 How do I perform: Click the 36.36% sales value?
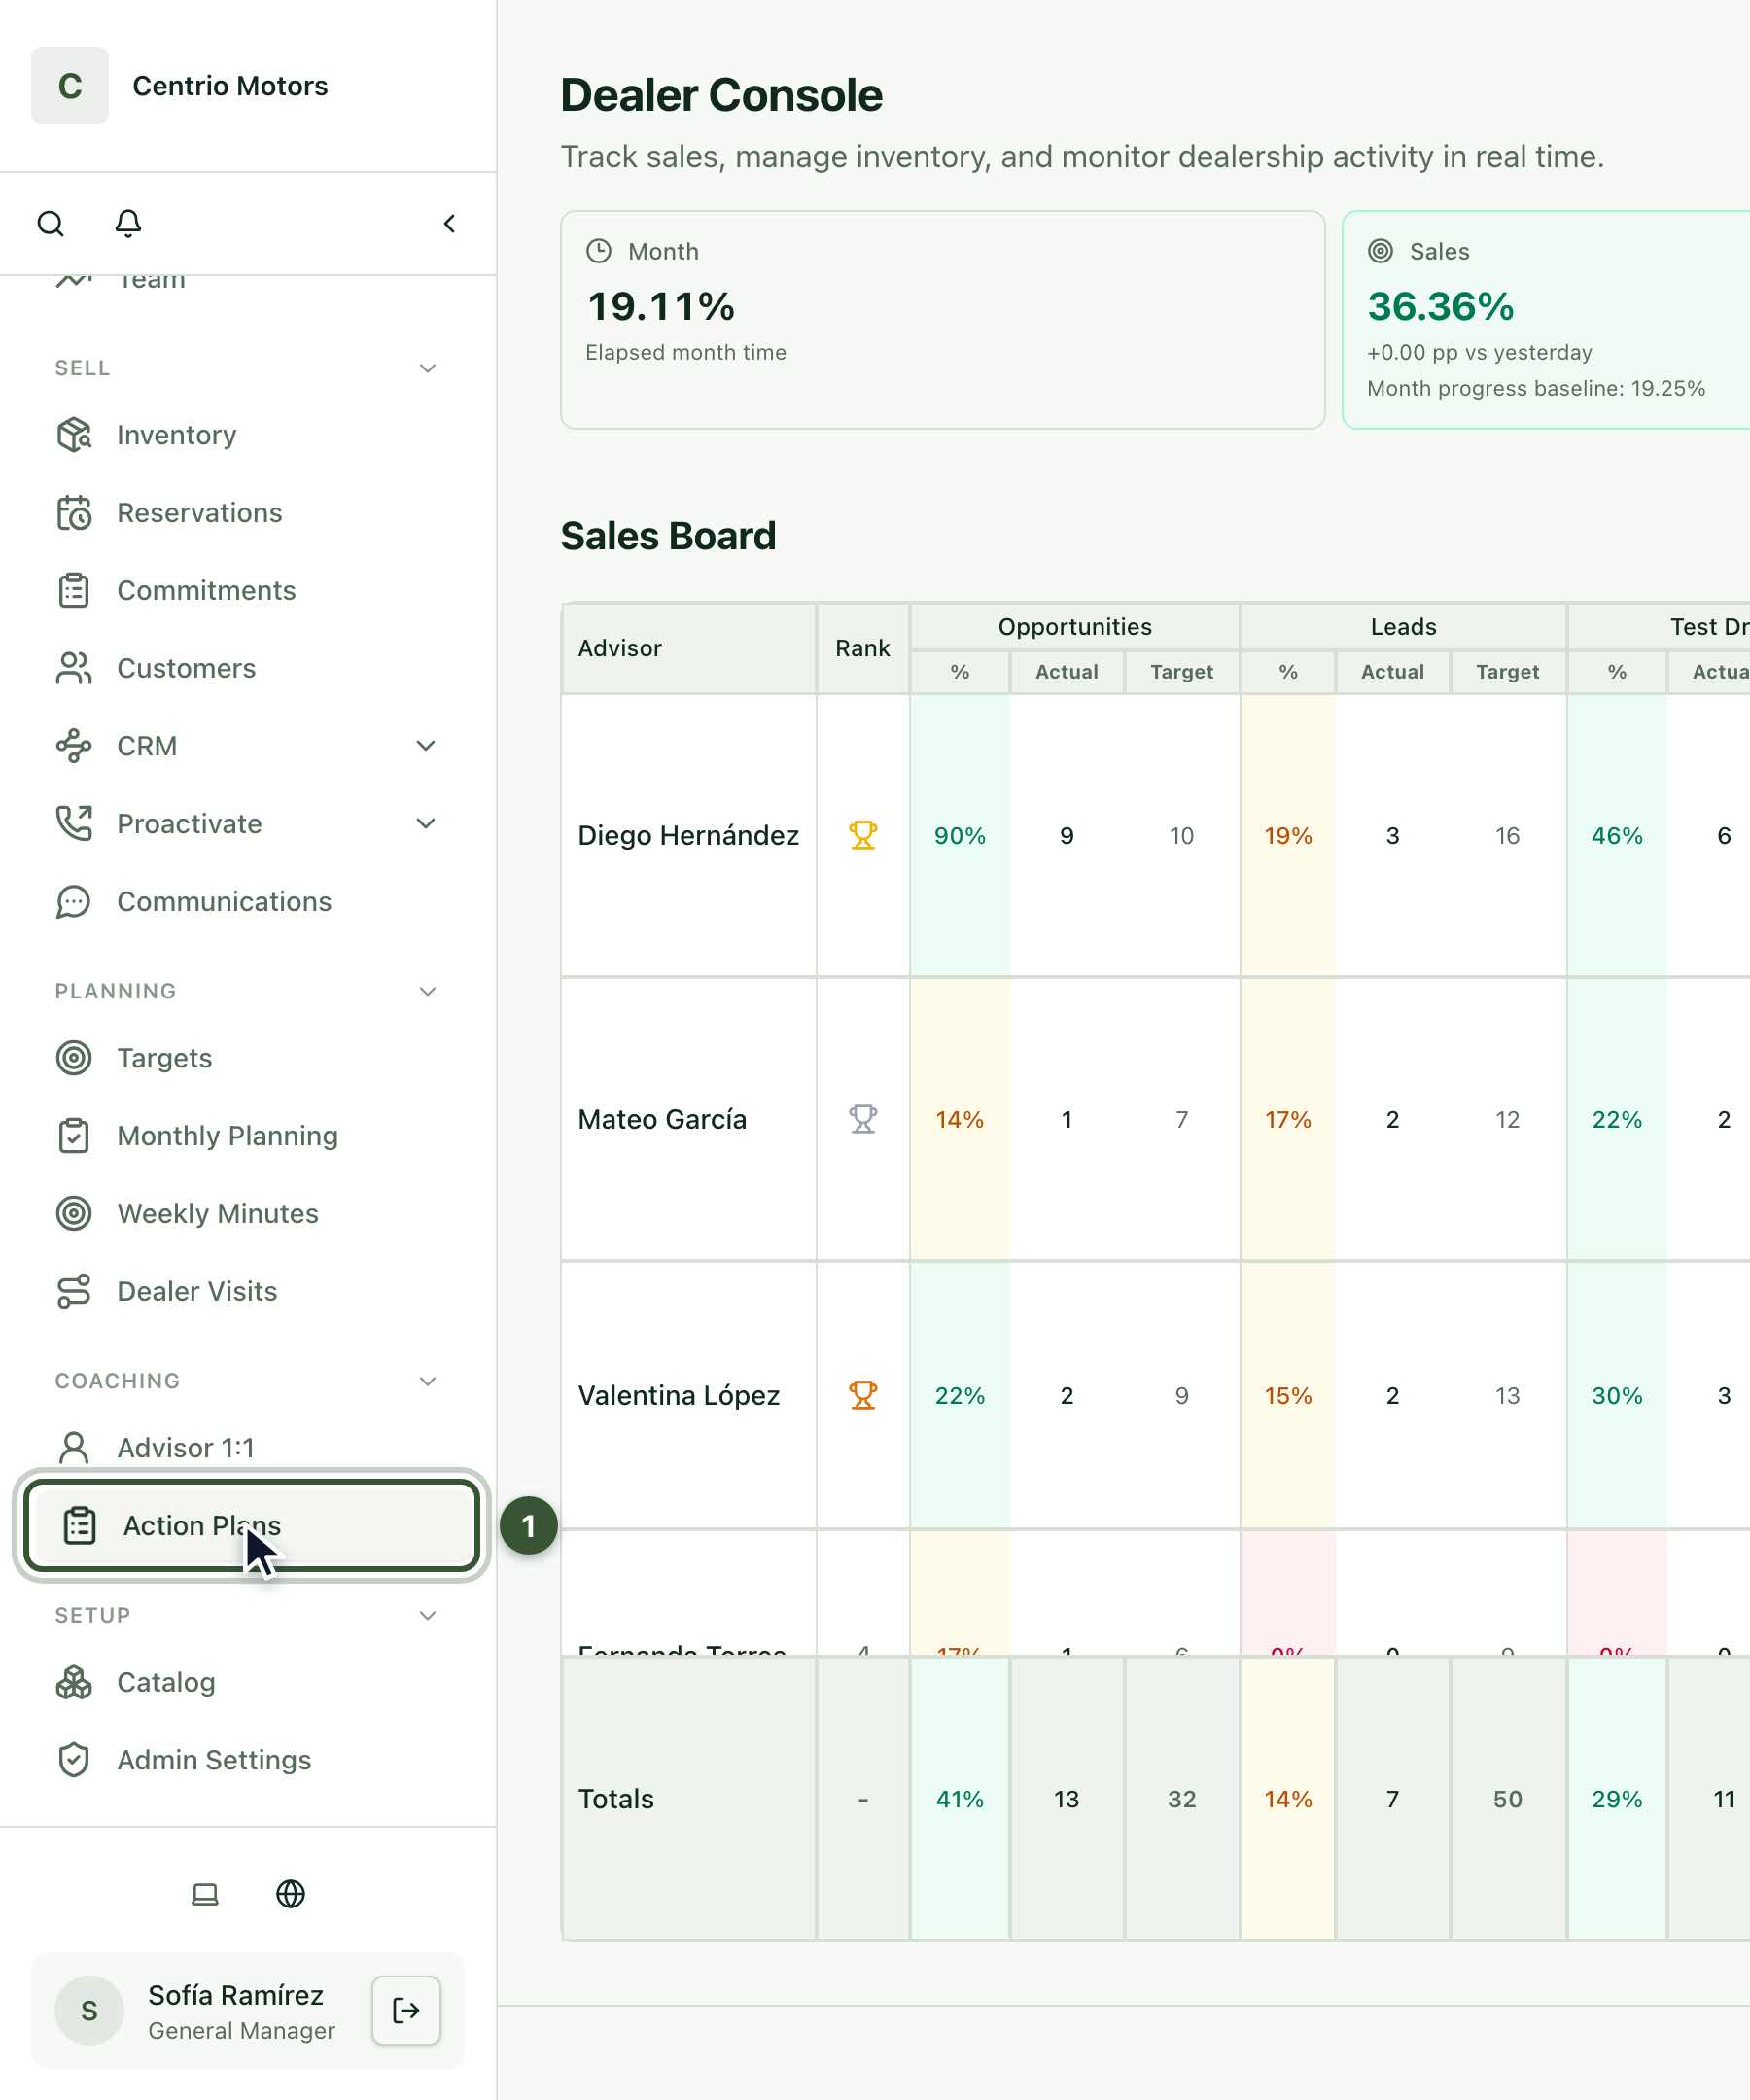click(x=1441, y=307)
